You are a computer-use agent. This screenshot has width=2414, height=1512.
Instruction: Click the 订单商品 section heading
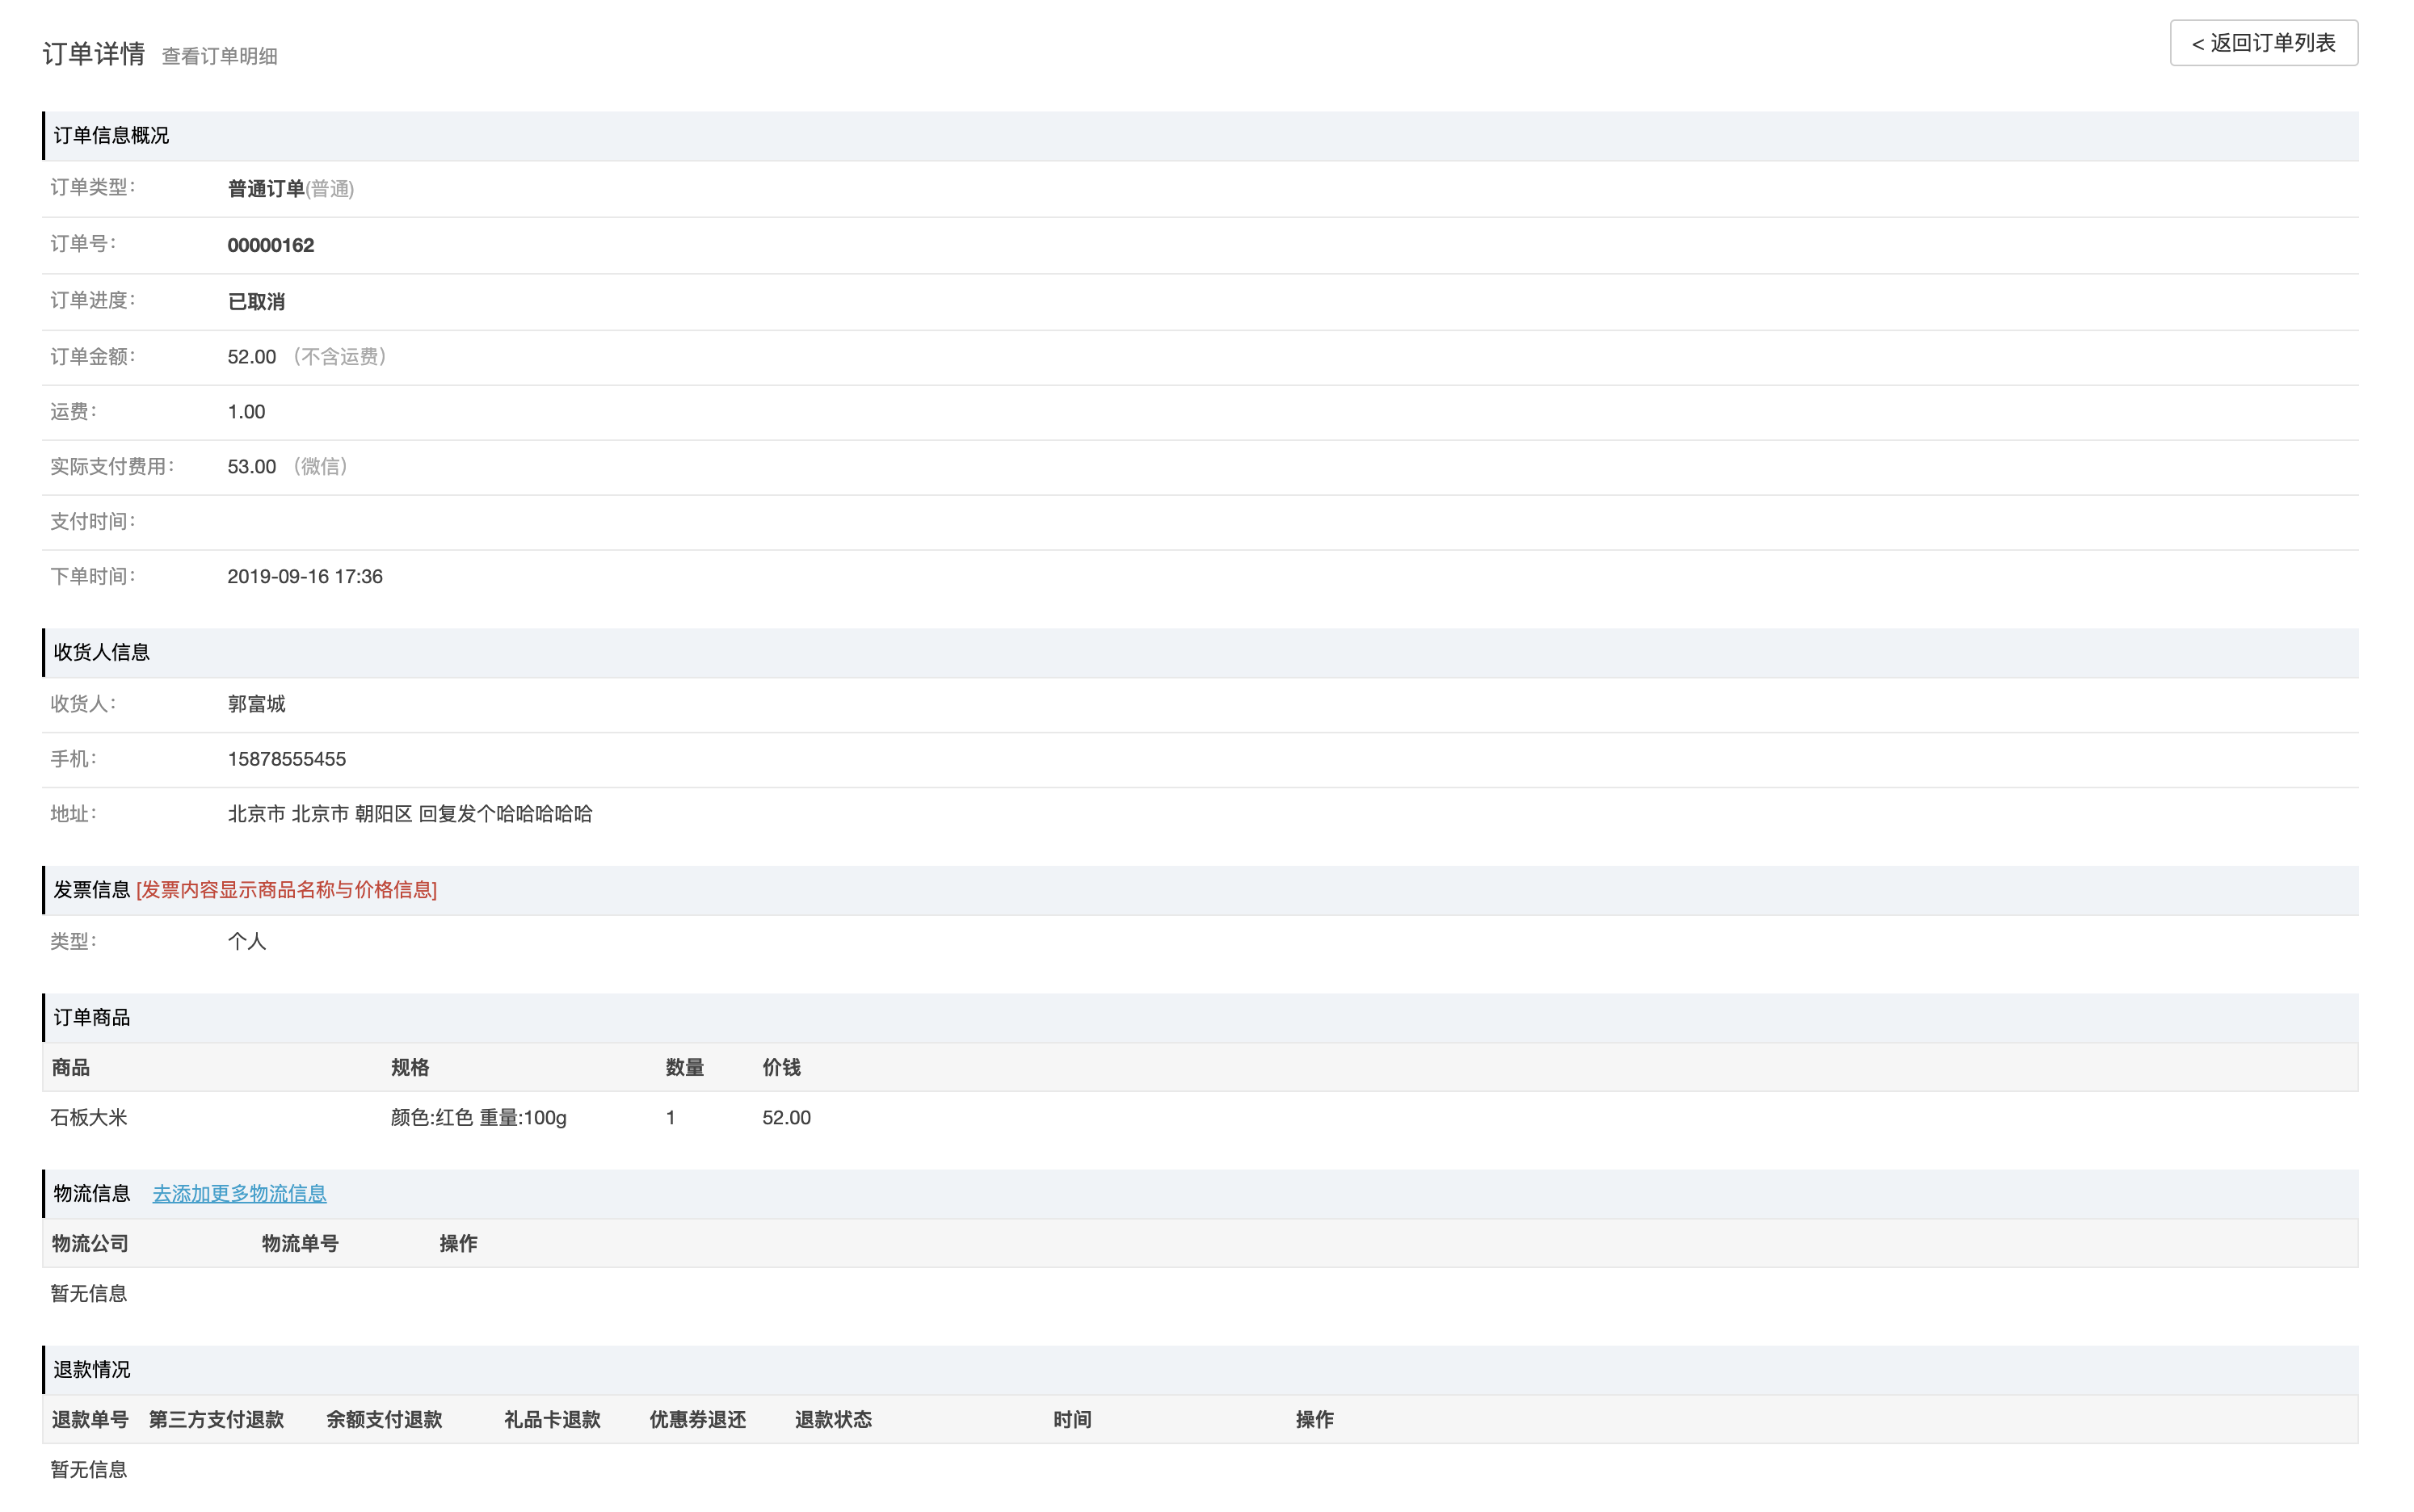click(91, 1017)
